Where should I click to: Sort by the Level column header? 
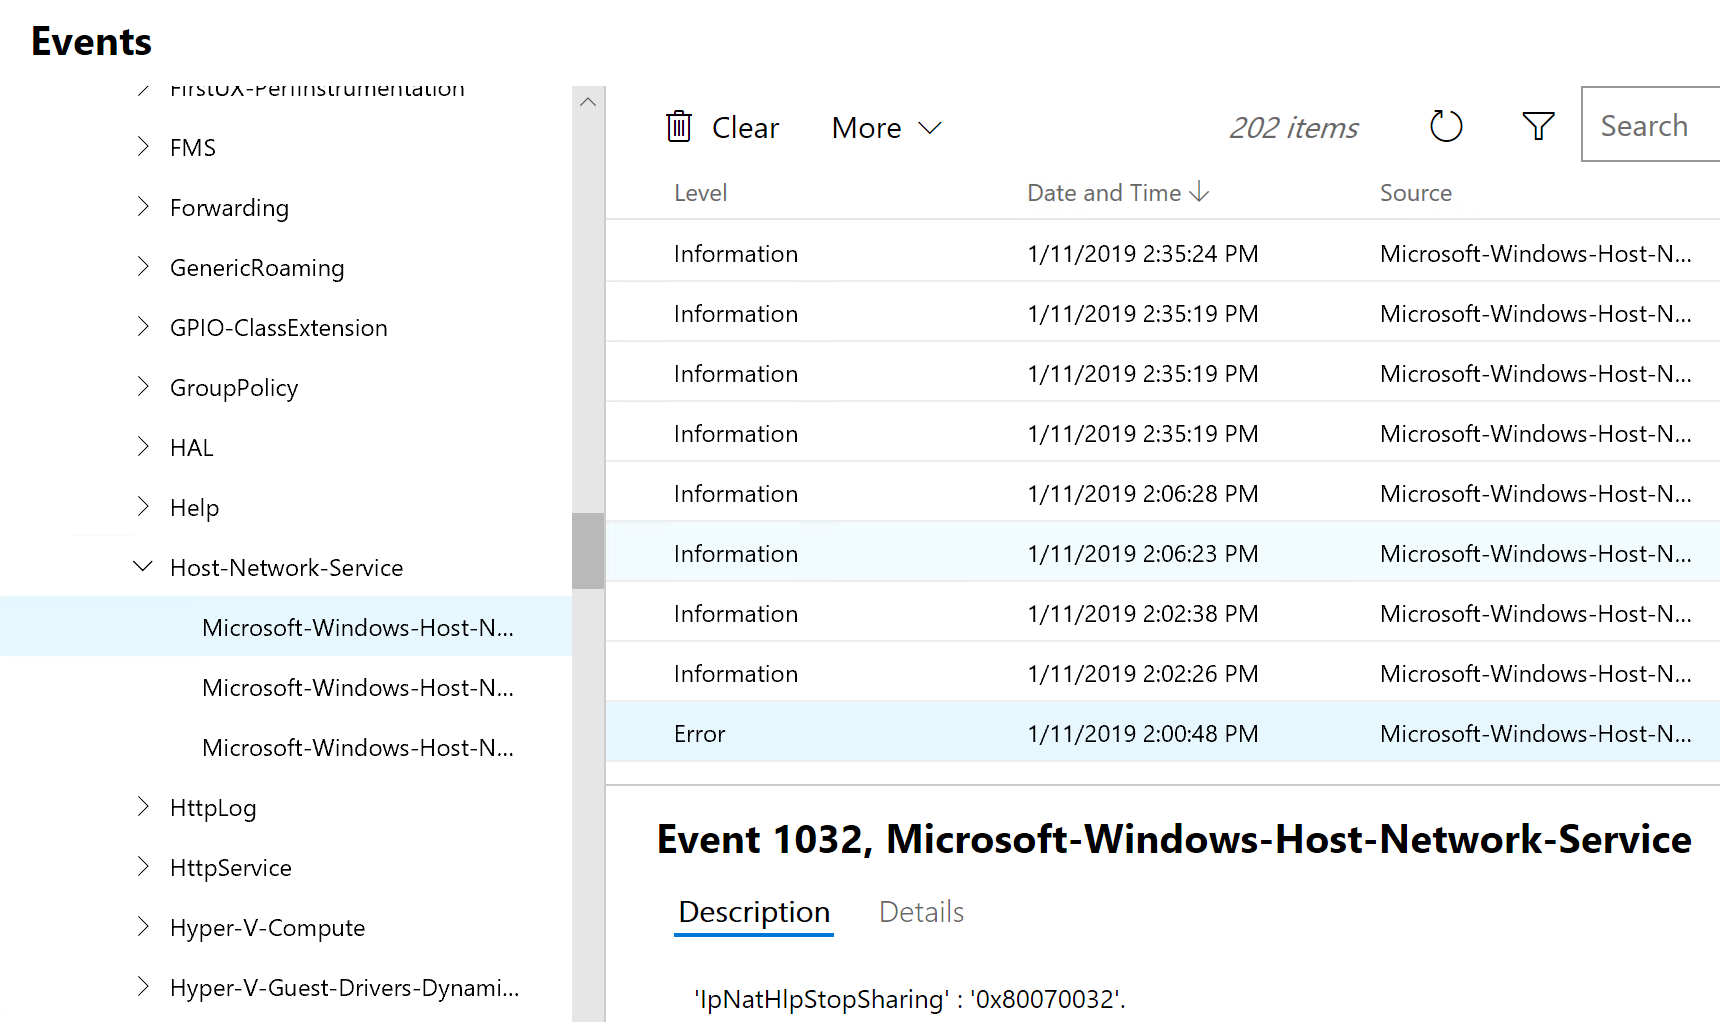click(700, 193)
